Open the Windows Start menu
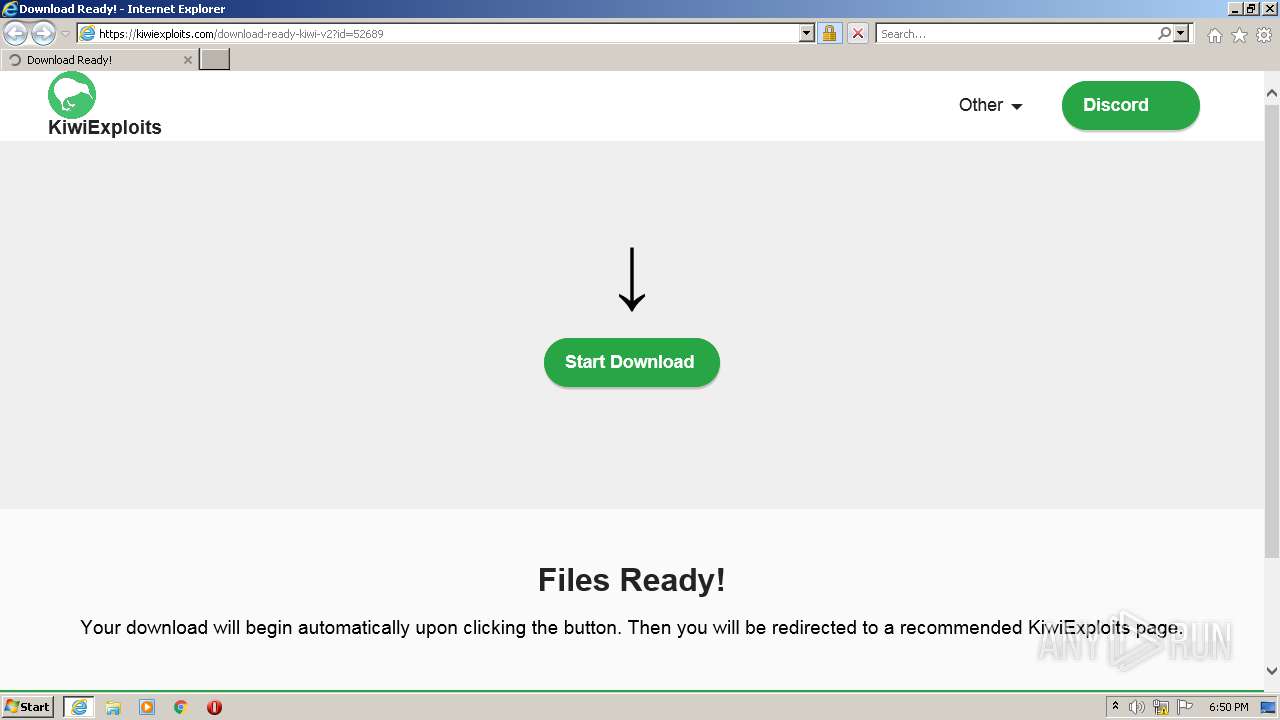Screen dimensions: 1280x720 click(x=28, y=706)
